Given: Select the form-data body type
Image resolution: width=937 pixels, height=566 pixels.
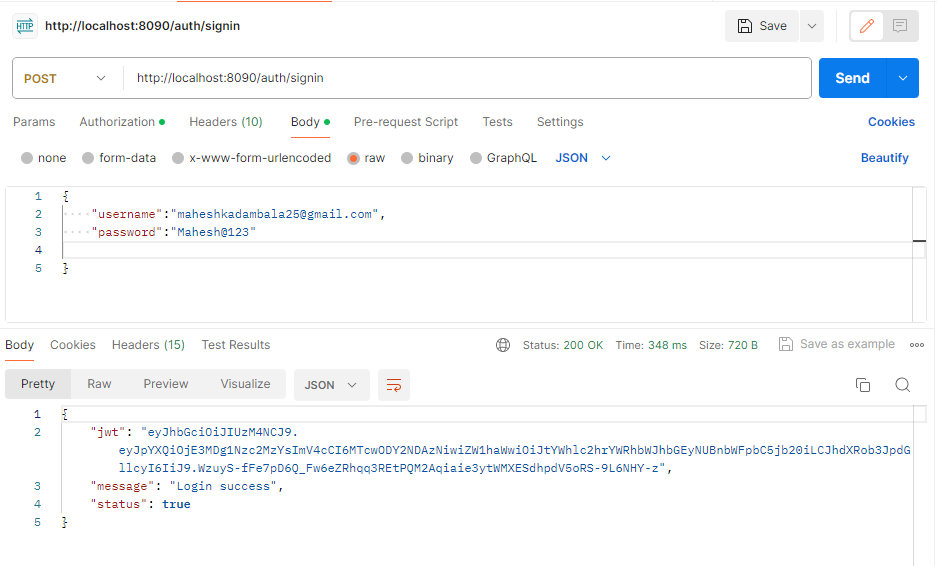Looking at the screenshot, I should pos(119,158).
